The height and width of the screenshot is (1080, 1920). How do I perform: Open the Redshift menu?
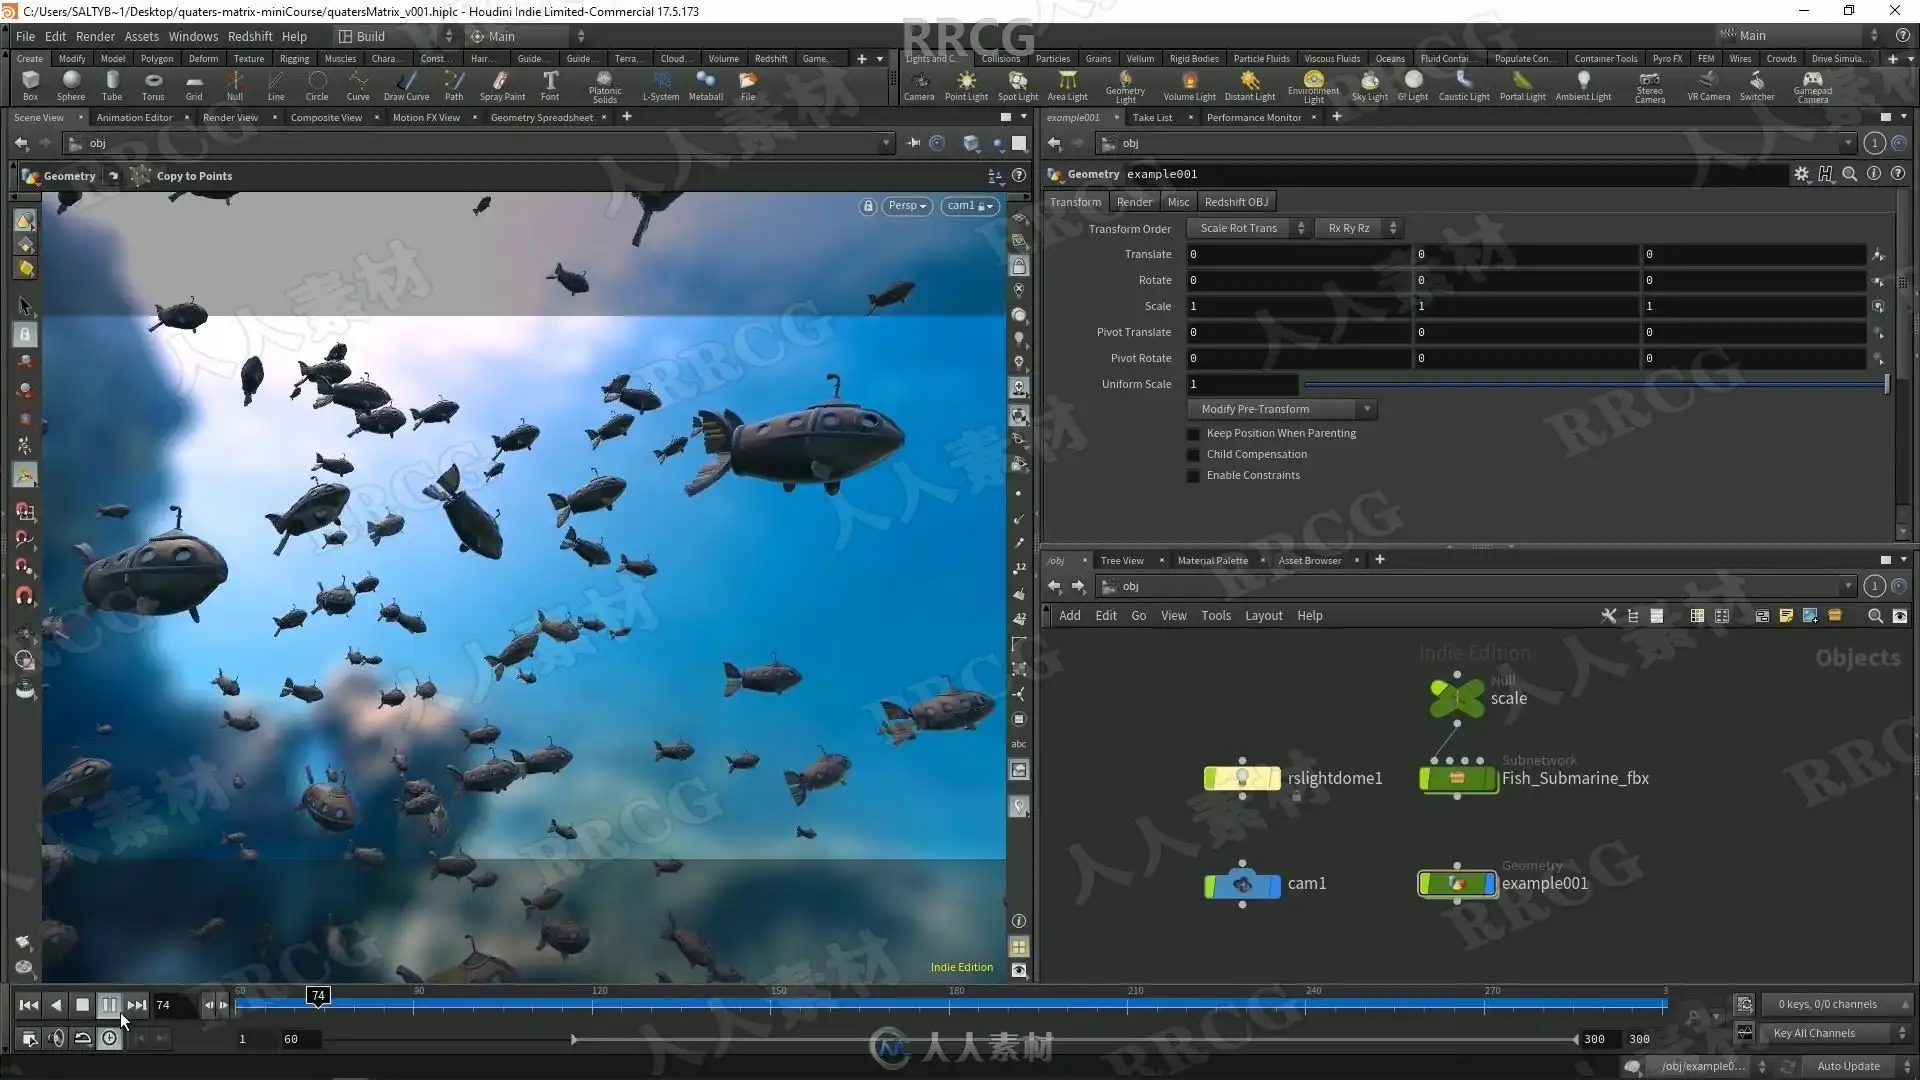pos(249,36)
